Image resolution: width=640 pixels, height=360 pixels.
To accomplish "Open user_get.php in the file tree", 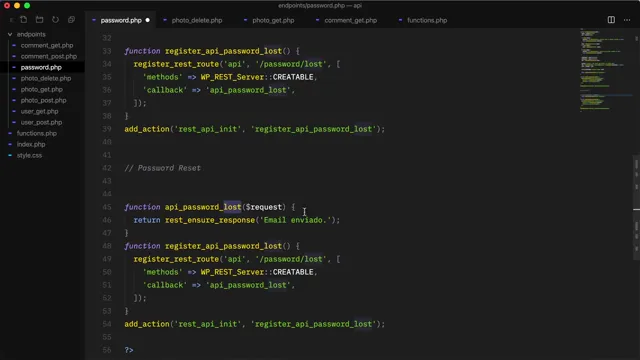I will point(39,111).
